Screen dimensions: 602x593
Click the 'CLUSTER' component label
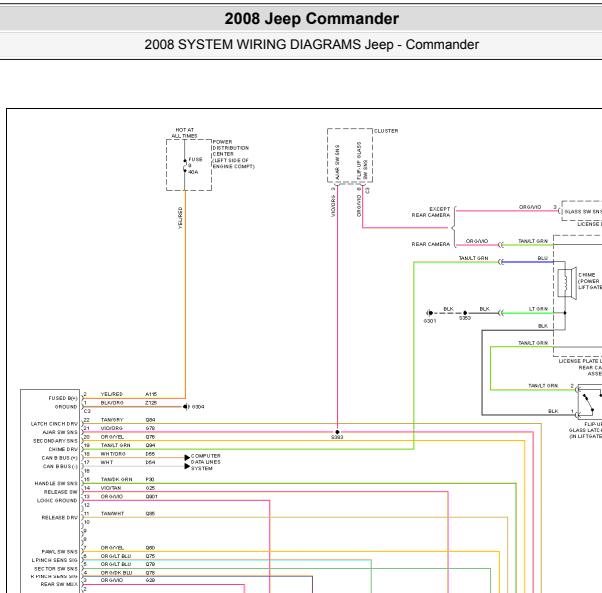click(386, 131)
